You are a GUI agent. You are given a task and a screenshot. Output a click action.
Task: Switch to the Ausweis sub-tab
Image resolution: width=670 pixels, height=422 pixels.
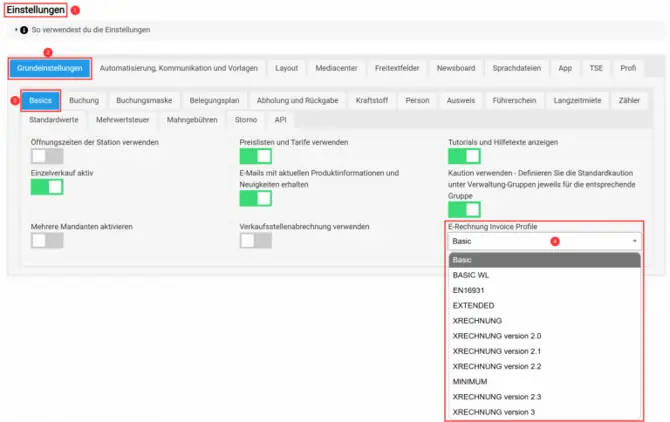click(461, 101)
